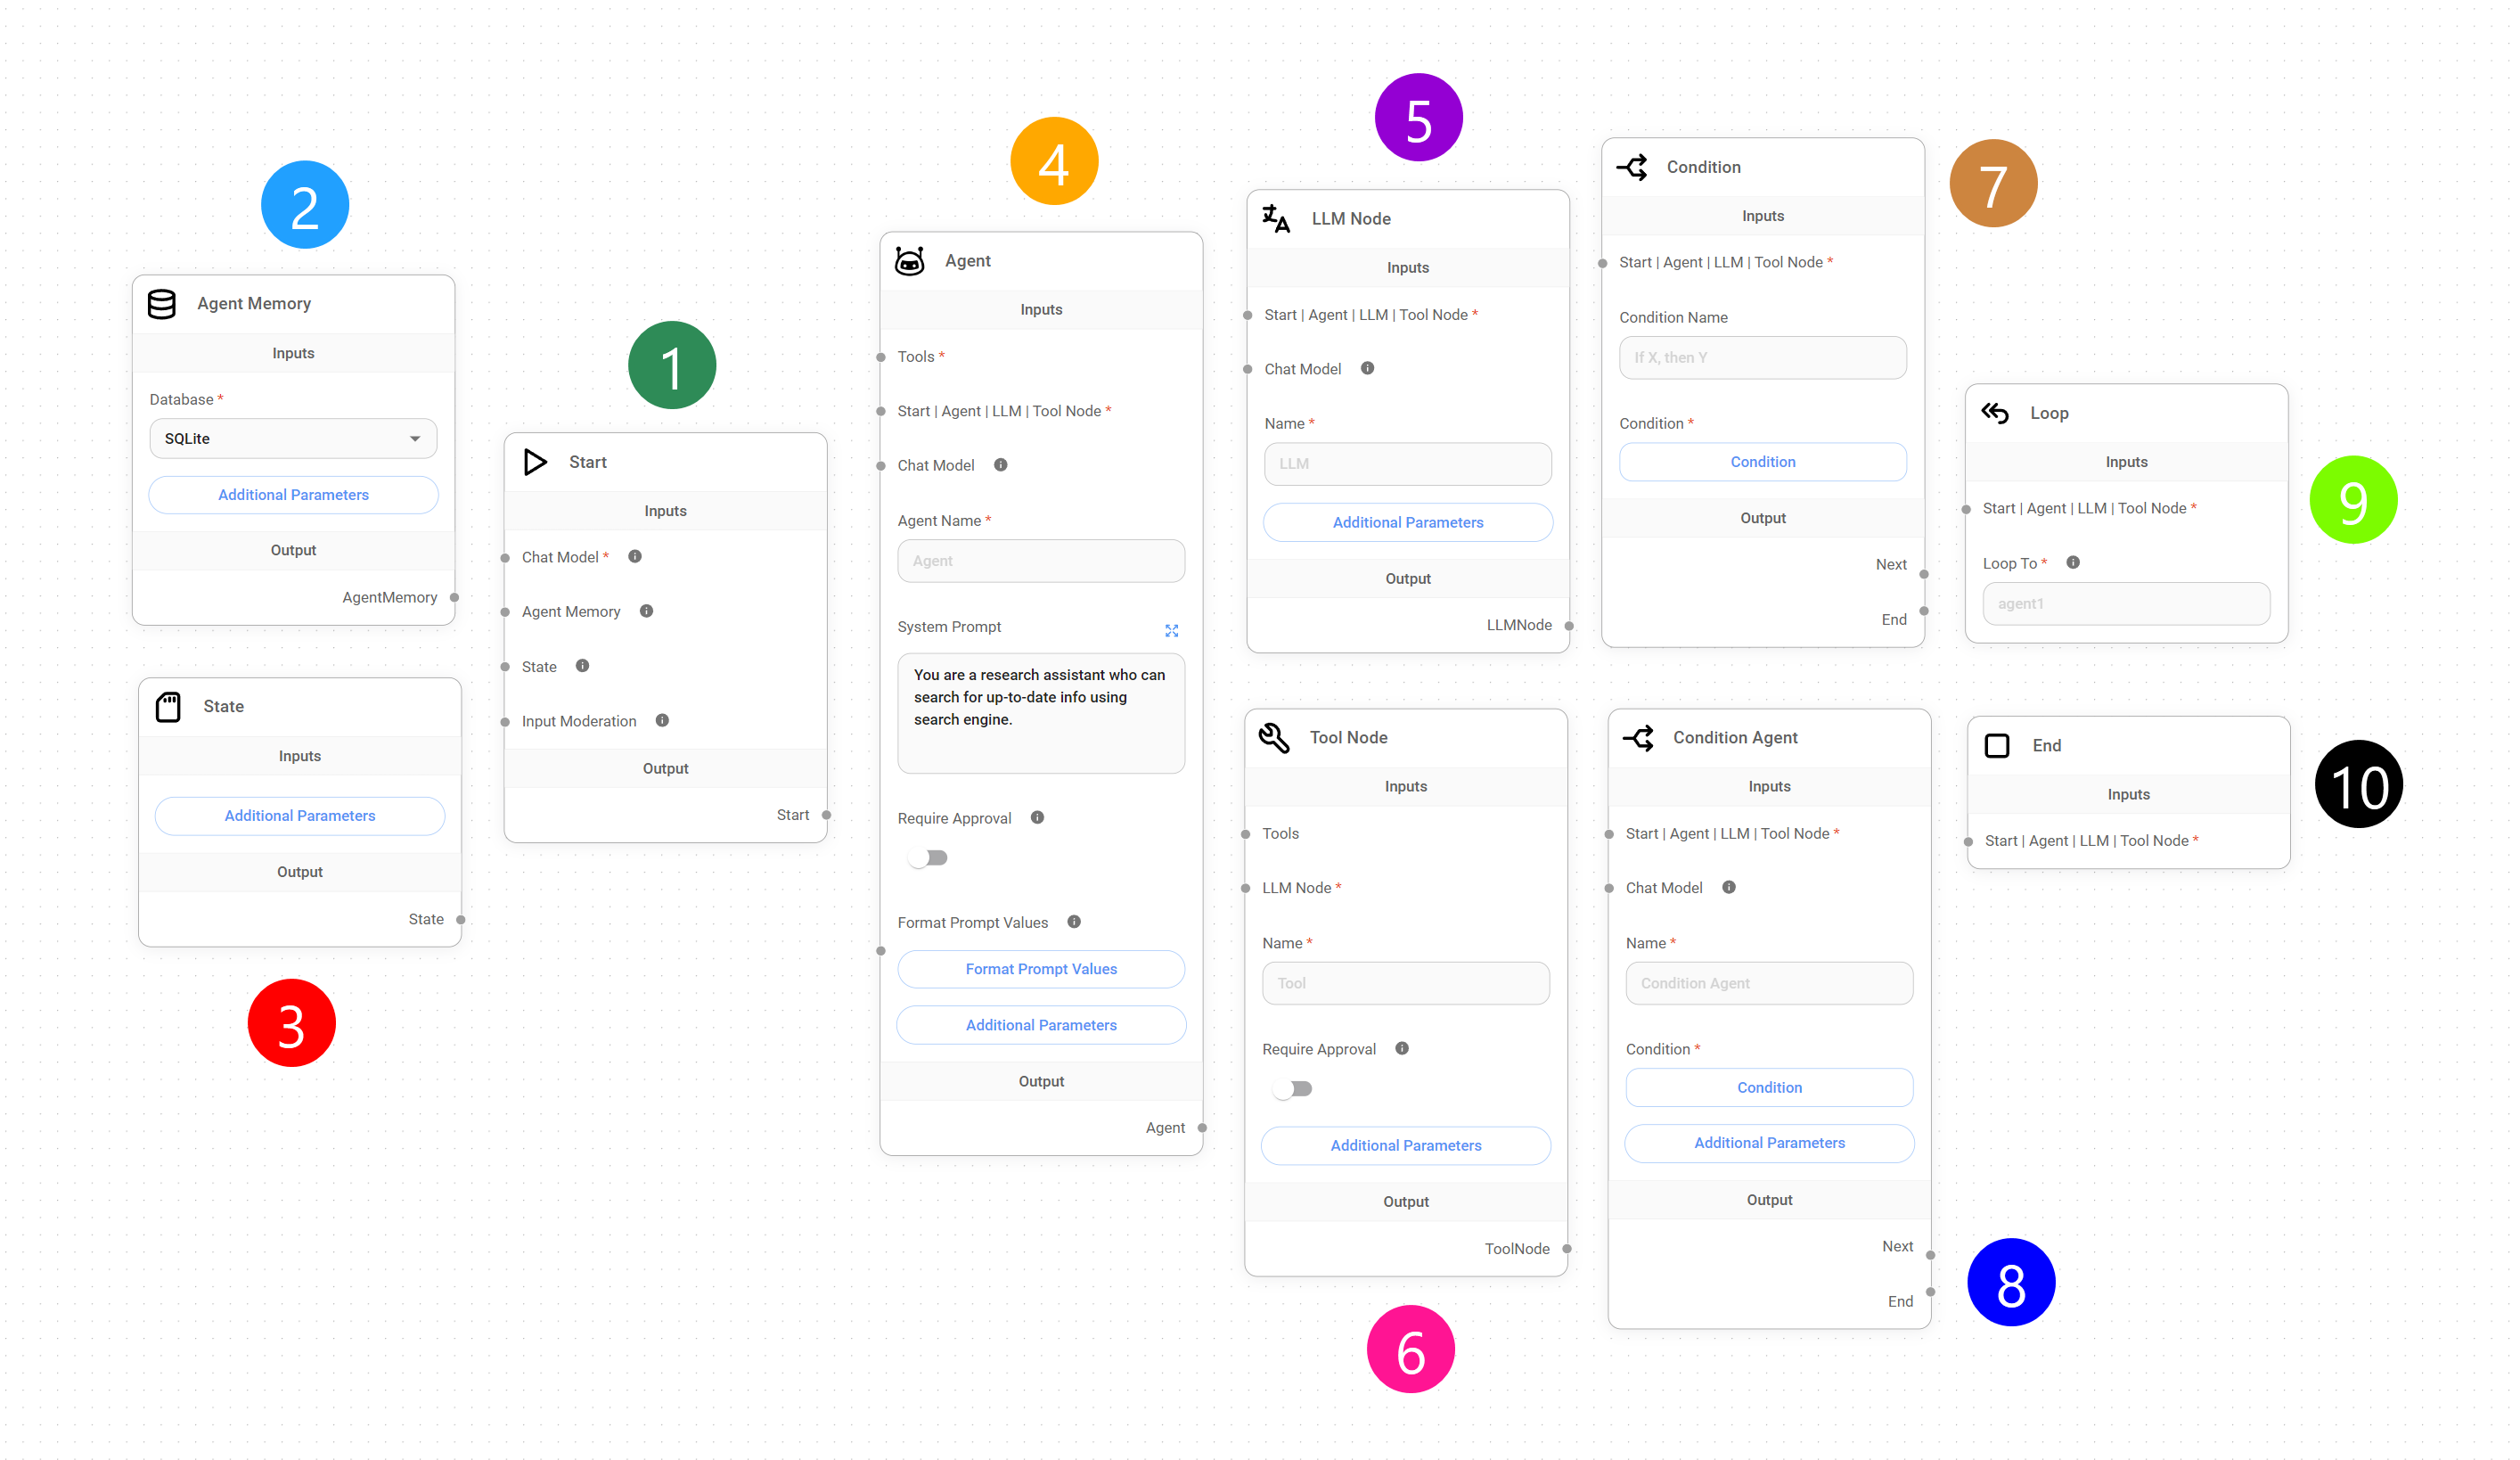
Task: Click the End node square icon
Action: (x=1997, y=746)
